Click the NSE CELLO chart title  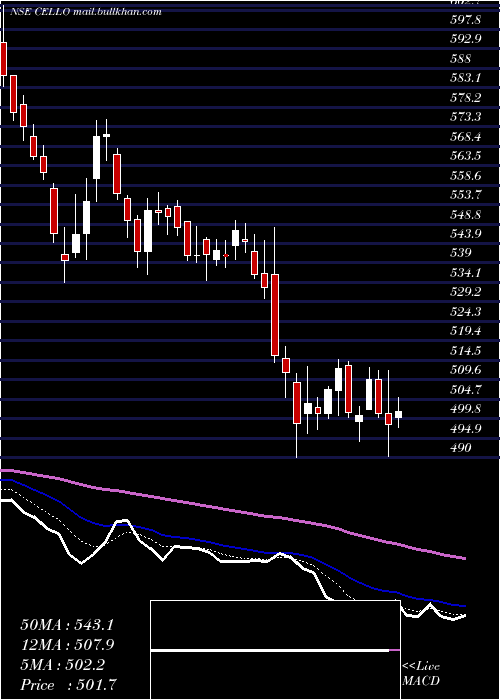click(84, 12)
